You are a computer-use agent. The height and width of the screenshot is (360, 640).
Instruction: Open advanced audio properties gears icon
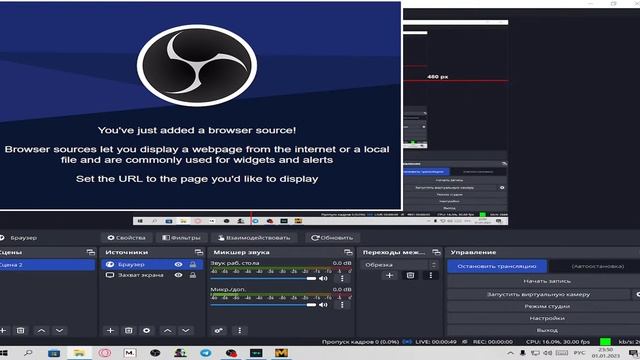[218, 330]
